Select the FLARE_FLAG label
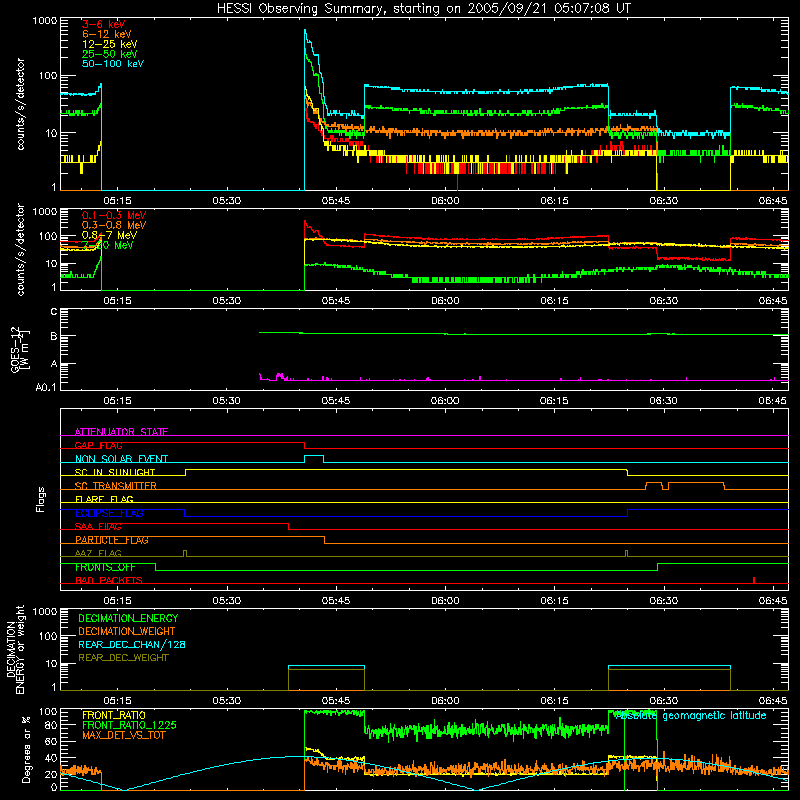Image resolution: width=800 pixels, height=800 pixels. click(x=104, y=499)
